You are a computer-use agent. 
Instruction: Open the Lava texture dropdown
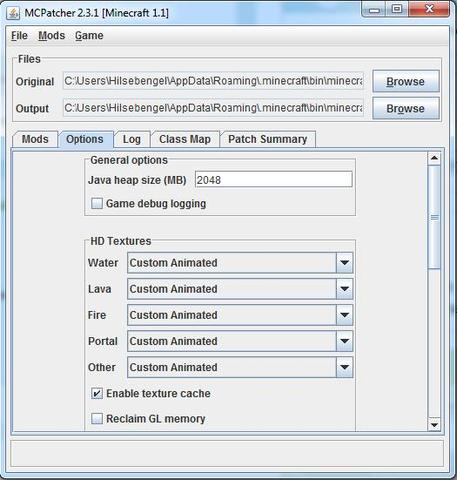pyautogui.click(x=344, y=289)
